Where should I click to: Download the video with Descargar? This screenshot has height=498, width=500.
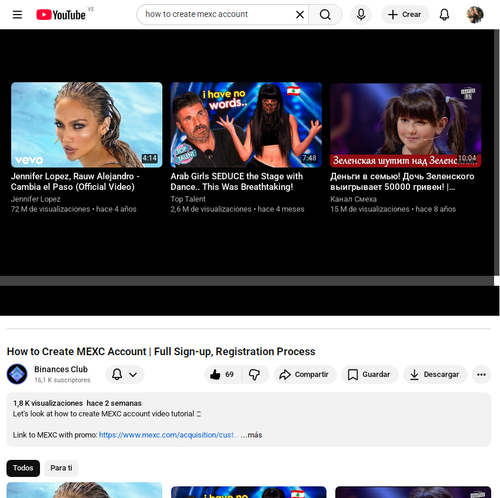[435, 374]
